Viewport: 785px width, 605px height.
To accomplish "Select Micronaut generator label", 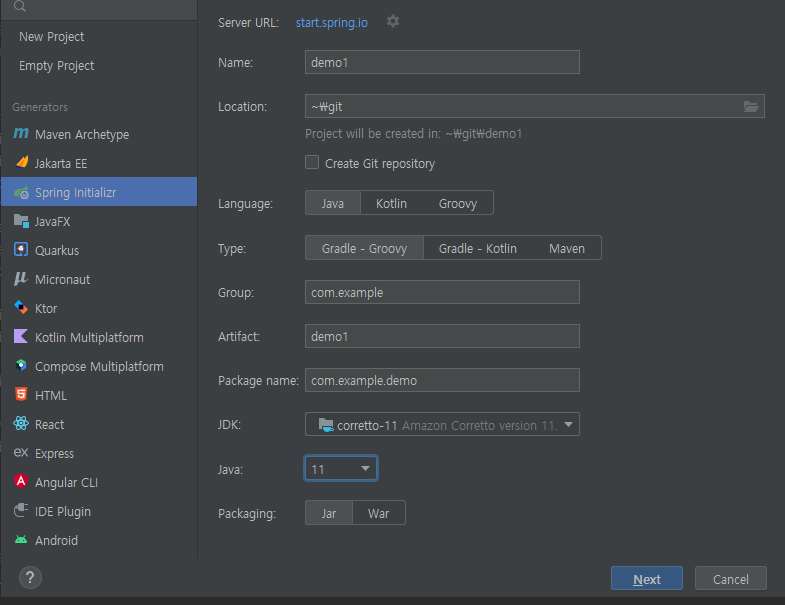I will [63, 279].
